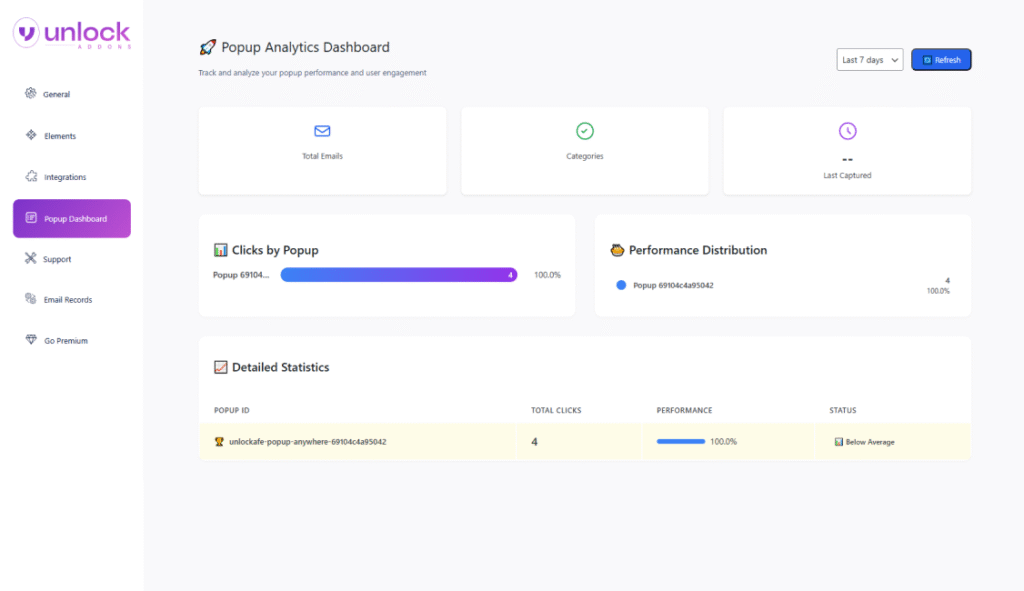Click the Support tools icon
Viewport: 1024px width, 591px height.
coord(31,259)
